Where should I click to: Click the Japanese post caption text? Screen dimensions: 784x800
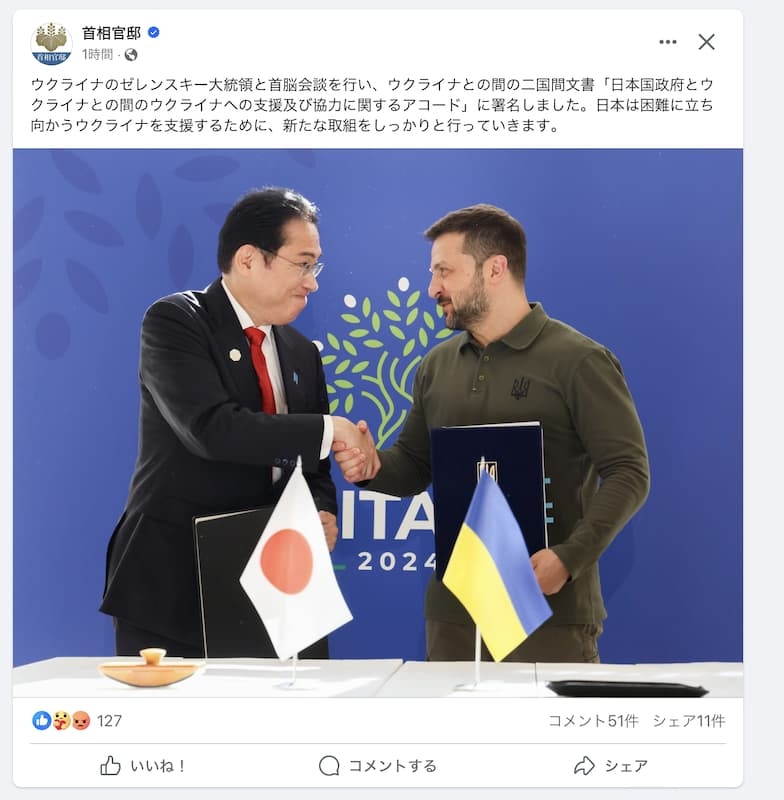point(372,105)
